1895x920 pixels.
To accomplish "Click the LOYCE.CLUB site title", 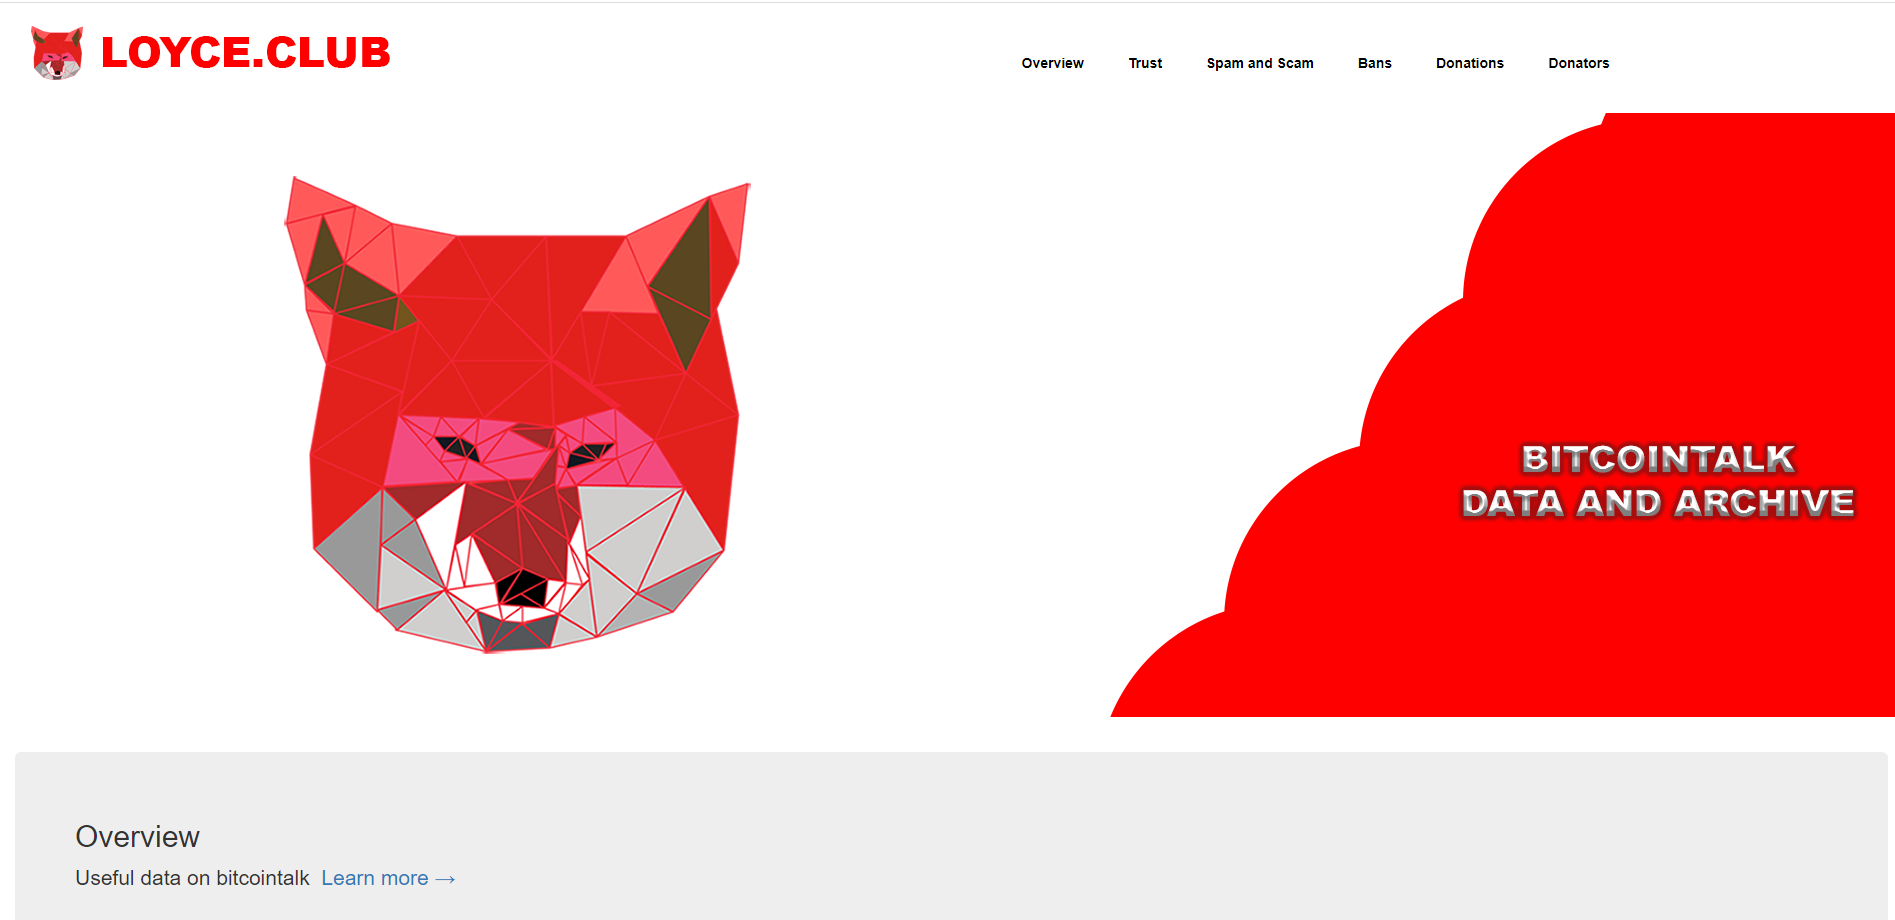I will [245, 53].
